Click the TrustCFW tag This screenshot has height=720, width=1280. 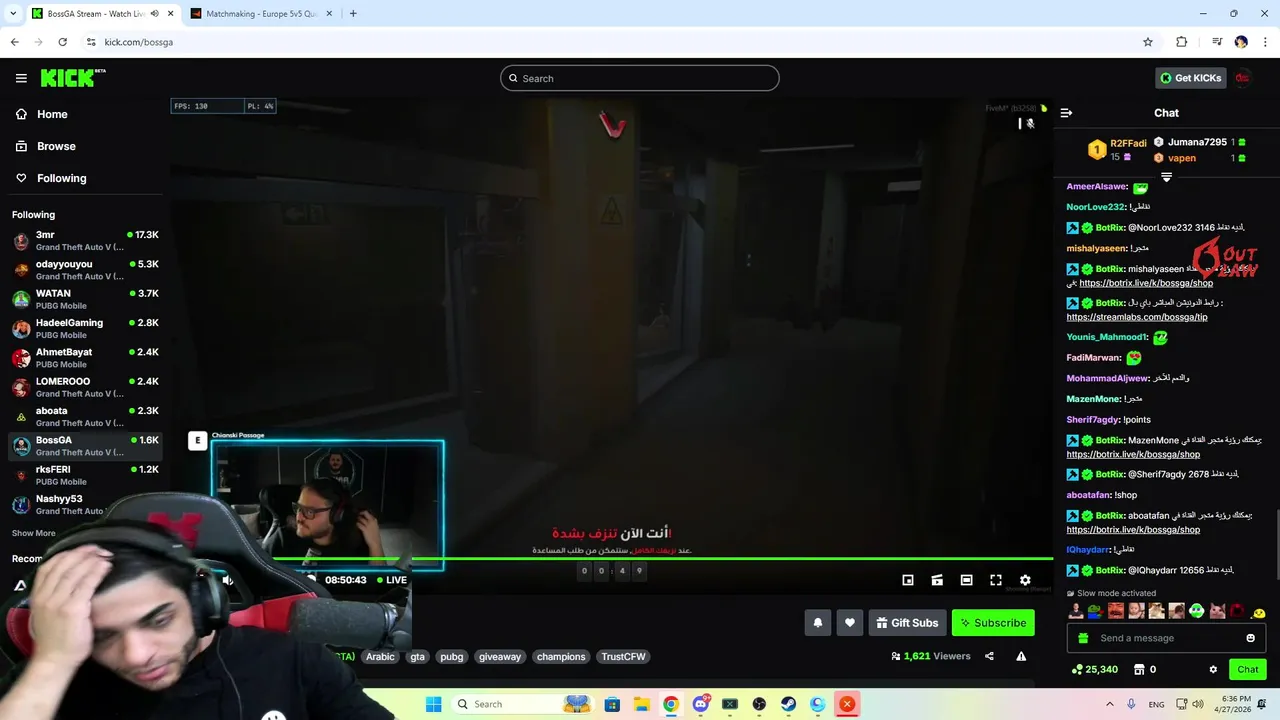(x=623, y=657)
